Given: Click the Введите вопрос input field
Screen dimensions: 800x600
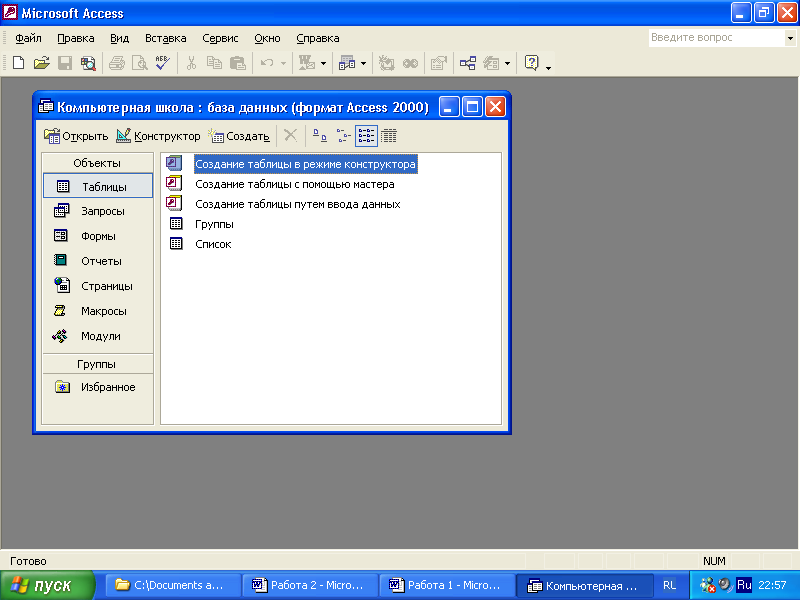Looking at the screenshot, I should pos(717,38).
